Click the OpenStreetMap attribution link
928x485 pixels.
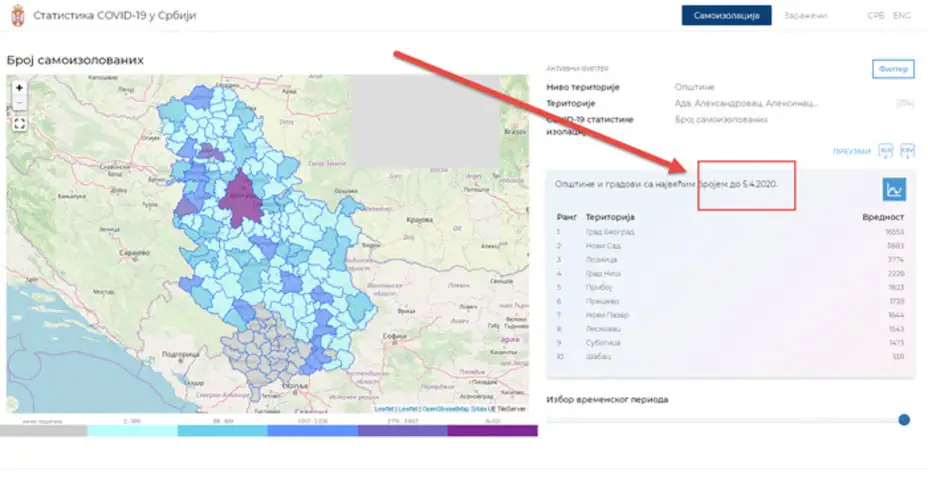(x=438, y=409)
